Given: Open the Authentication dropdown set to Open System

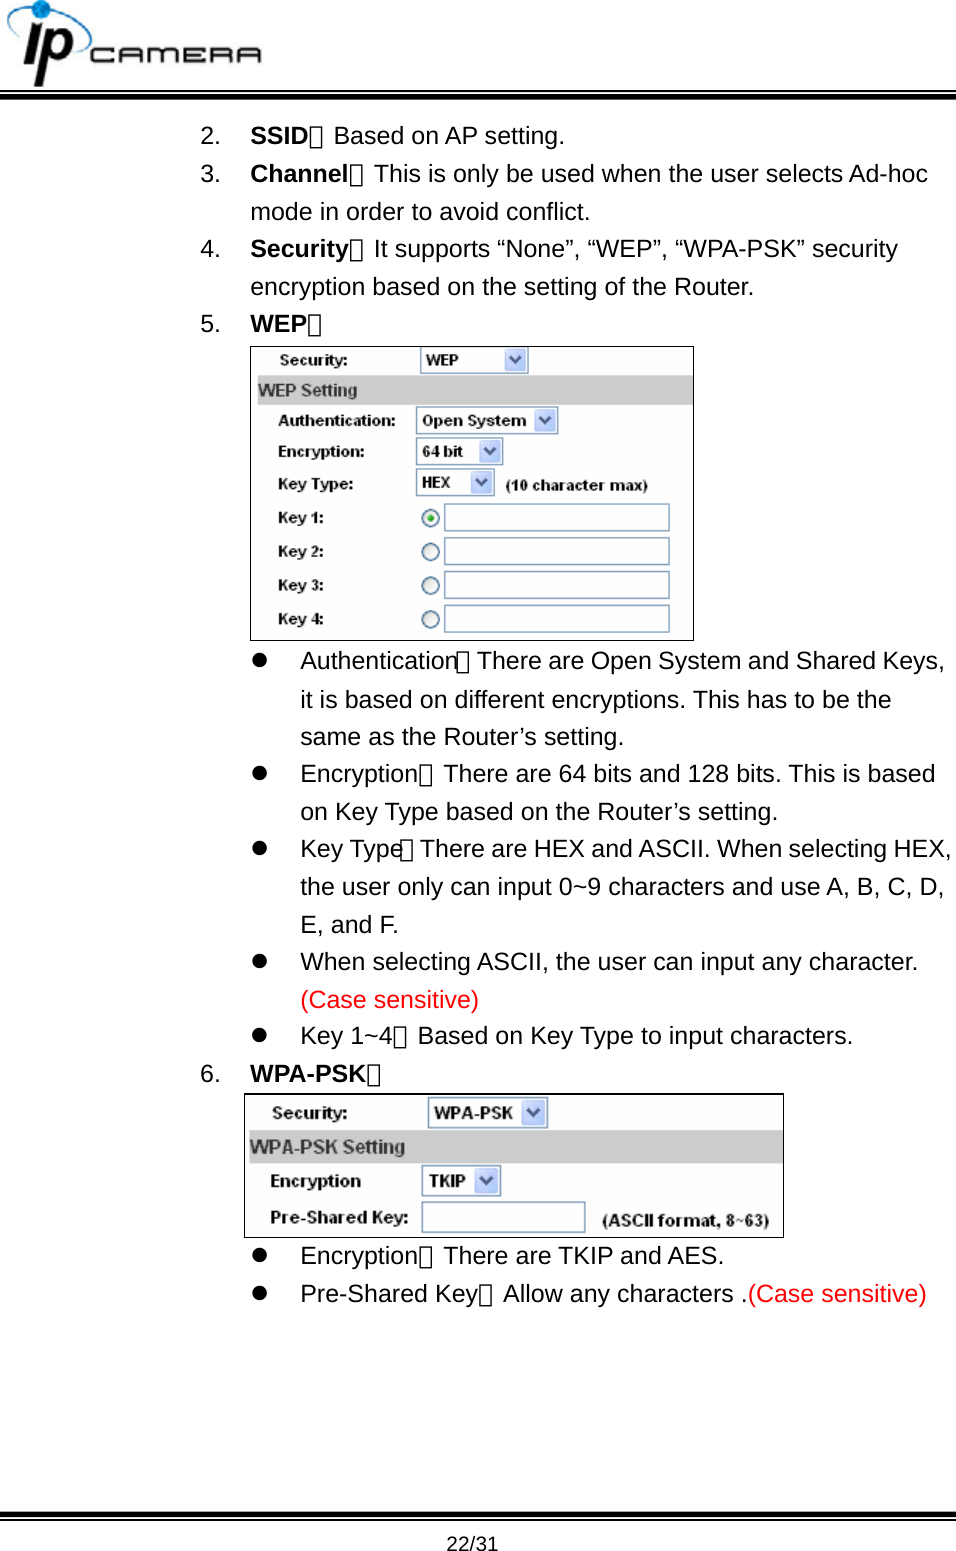Looking at the screenshot, I should coord(487,420).
